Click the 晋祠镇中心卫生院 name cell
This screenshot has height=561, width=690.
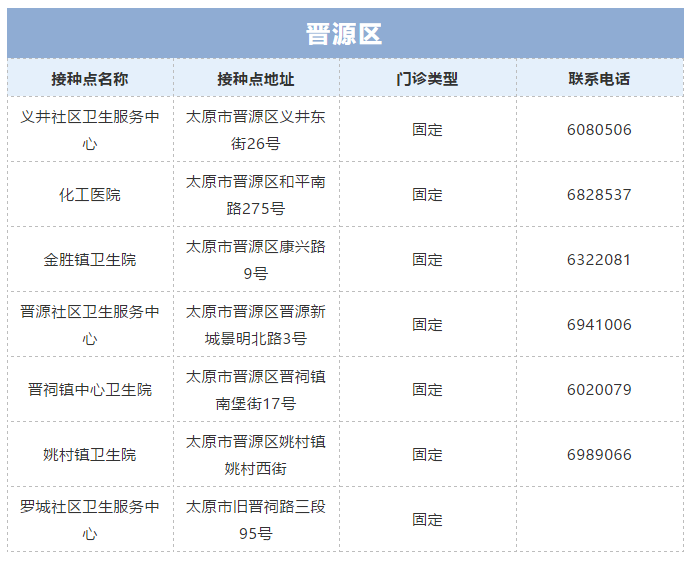(90, 390)
